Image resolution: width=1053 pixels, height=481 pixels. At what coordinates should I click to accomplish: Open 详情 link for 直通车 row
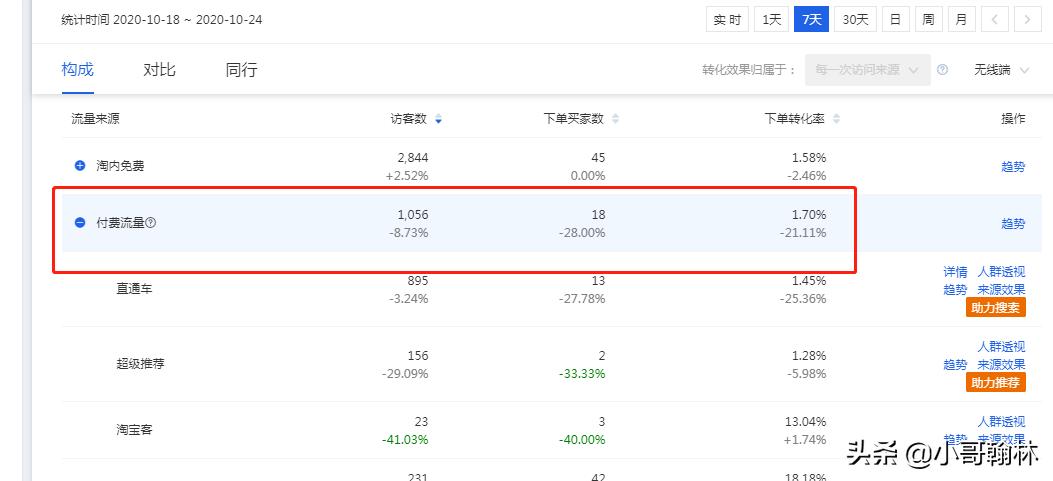[956, 272]
